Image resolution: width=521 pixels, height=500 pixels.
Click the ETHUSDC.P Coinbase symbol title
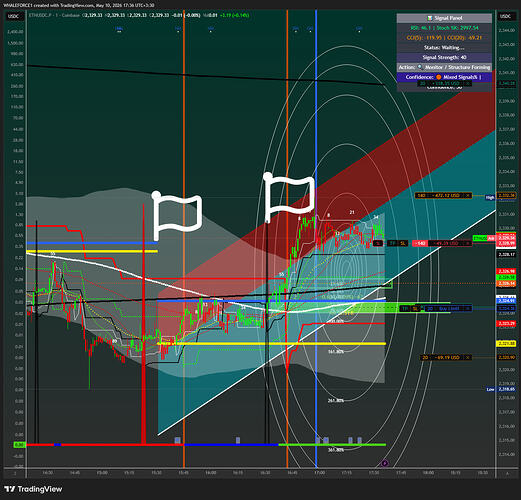54,15
